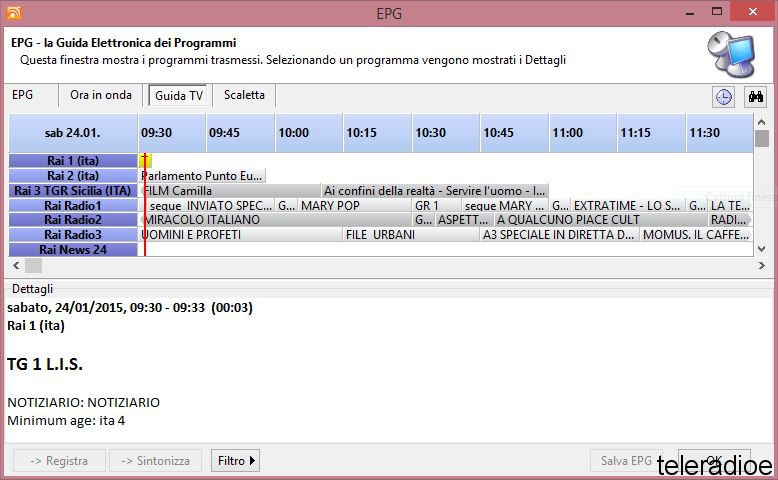Image resolution: width=778 pixels, height=480 pixels.
Task: Click the 09:30 time column header
Action: pos(172,133)
